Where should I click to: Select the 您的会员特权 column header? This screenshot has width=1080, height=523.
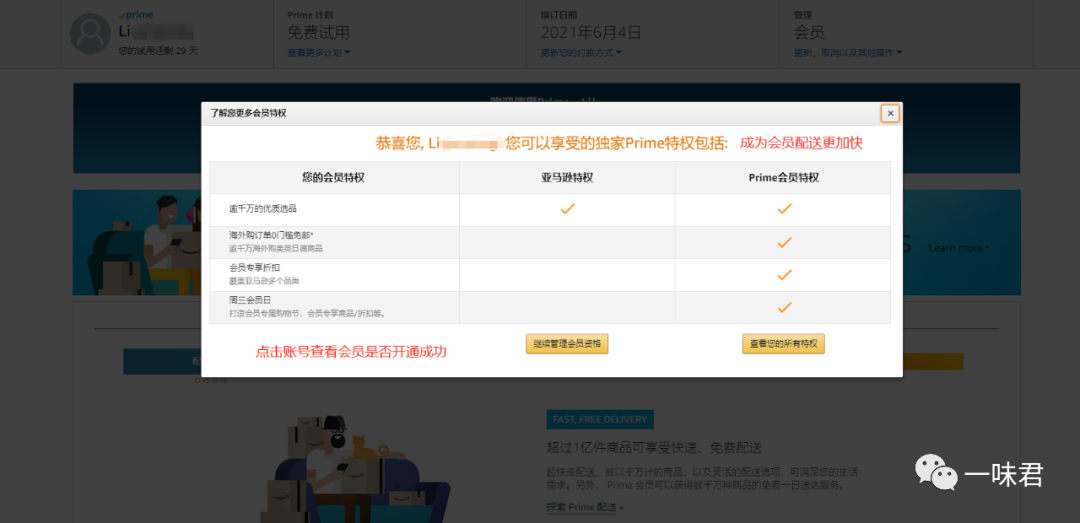coord(333,178)
